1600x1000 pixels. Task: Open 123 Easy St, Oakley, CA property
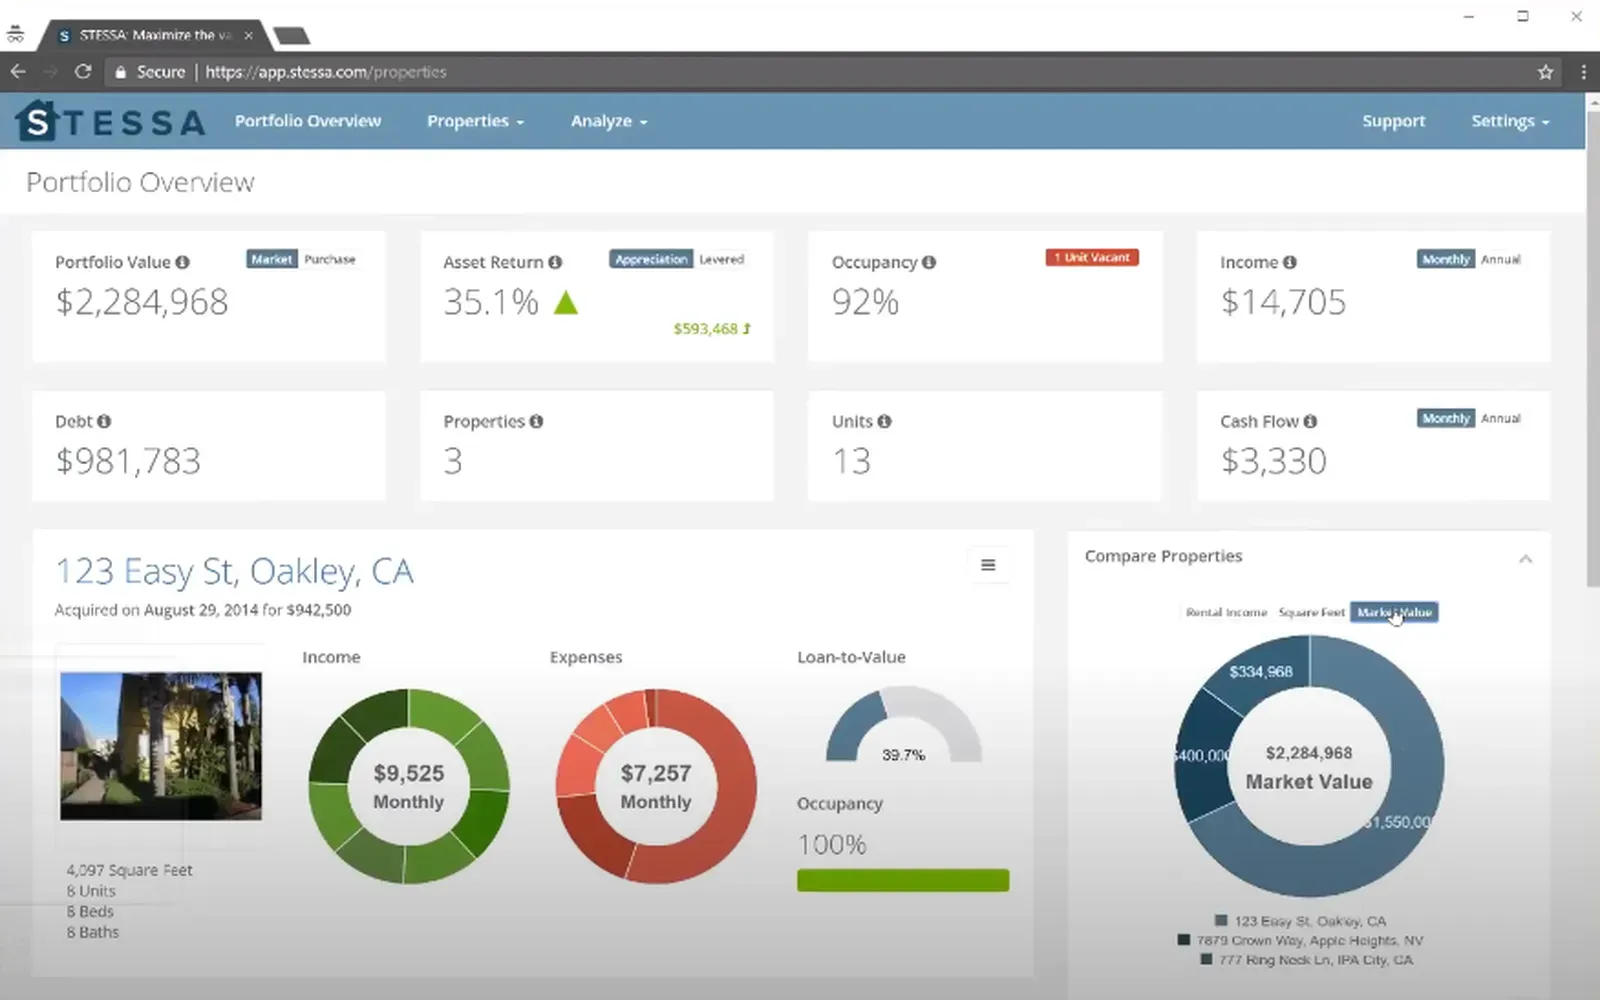(x=234, y=571)
